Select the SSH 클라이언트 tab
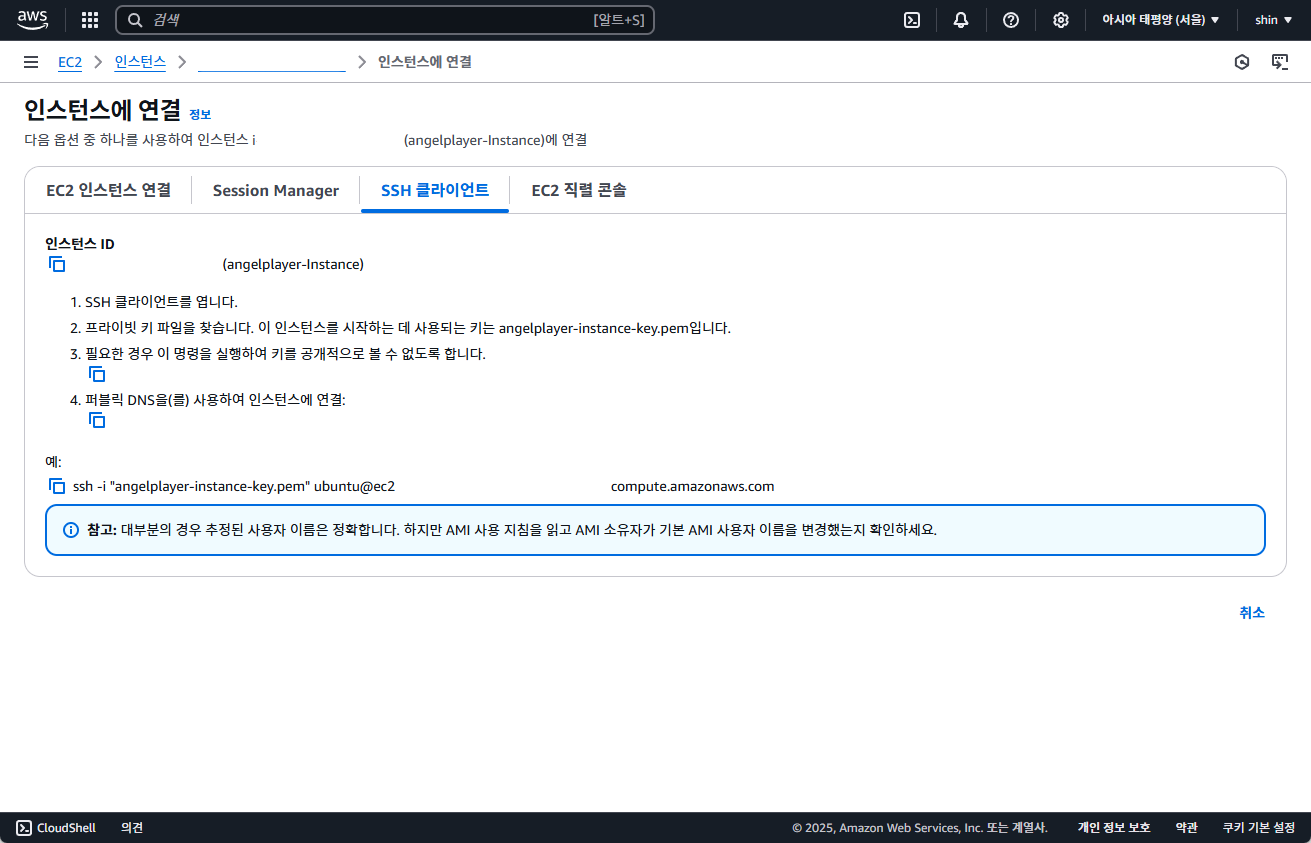The image size is (1311, 843). [x=435, y=190]
